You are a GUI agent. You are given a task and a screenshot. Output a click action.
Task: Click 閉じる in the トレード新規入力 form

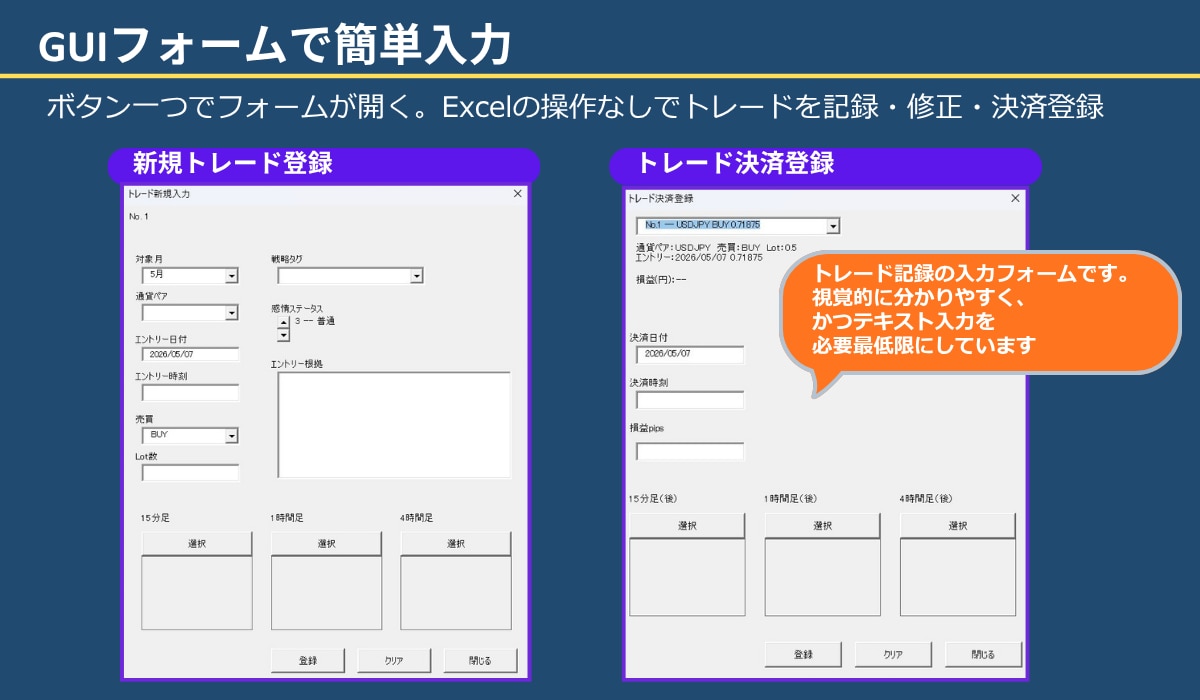pos(481,661)
